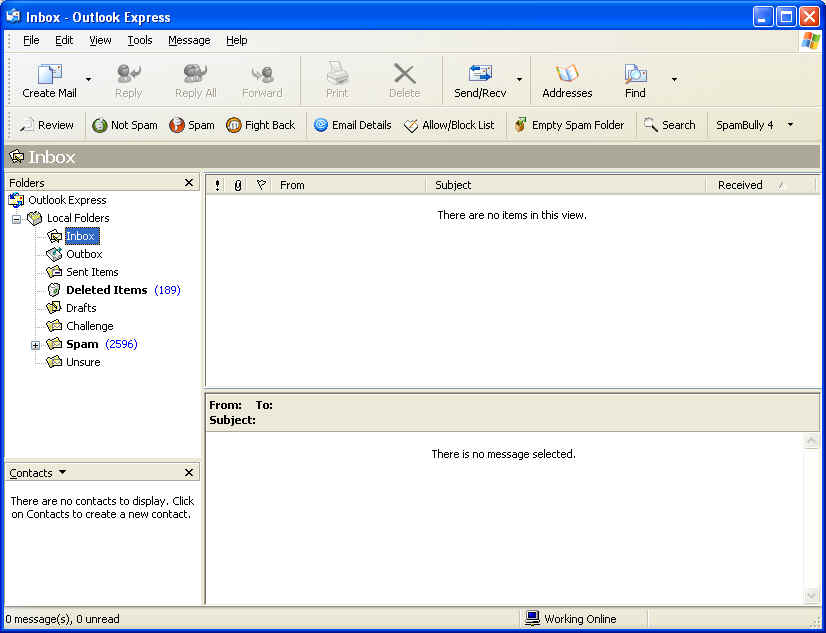
Task: Click the Create Mail toolbar icon
Action: click(50, 81)
